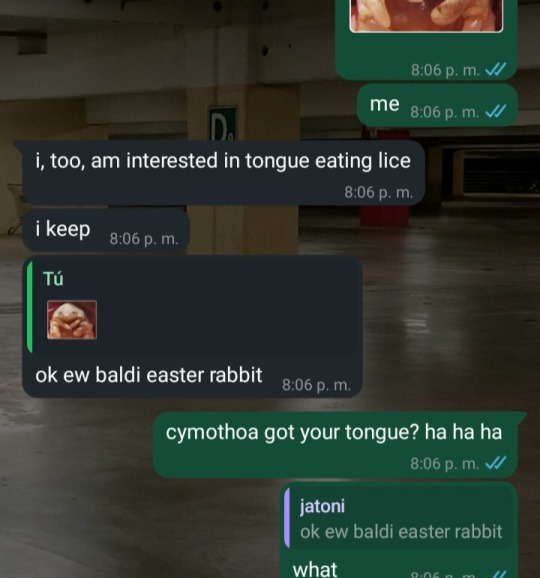Tap read ticks on cymothoa message
Image resolution: width=540 pixels, height=578 pixels.
[496, 463]
